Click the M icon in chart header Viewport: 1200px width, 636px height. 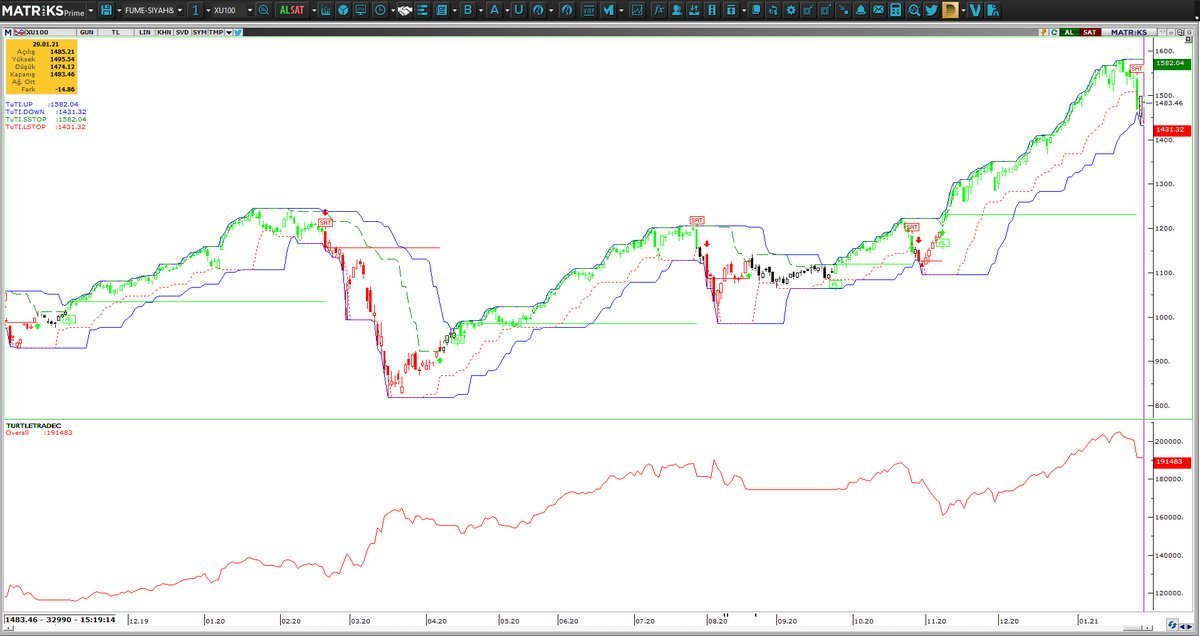[8, 32]
